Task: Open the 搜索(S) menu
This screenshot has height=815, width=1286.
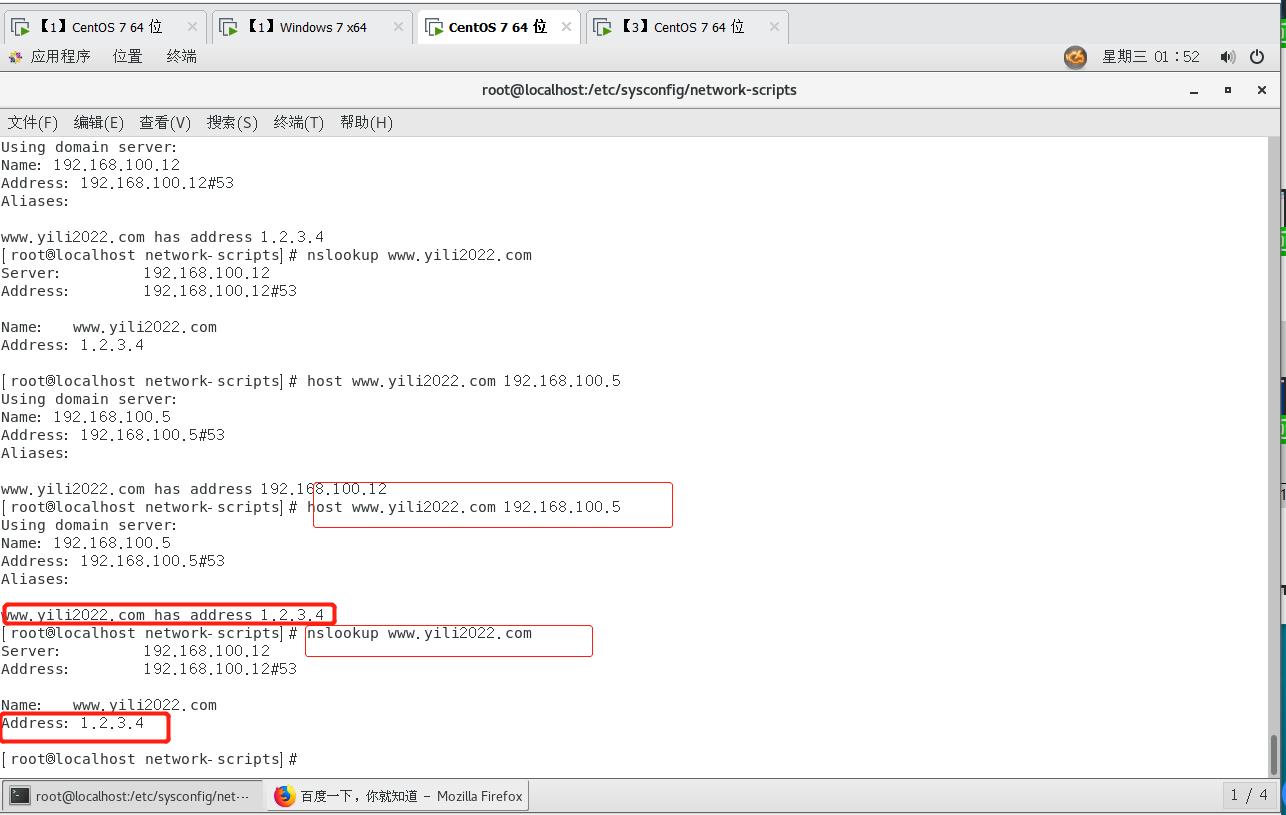Action: [232, 122]
